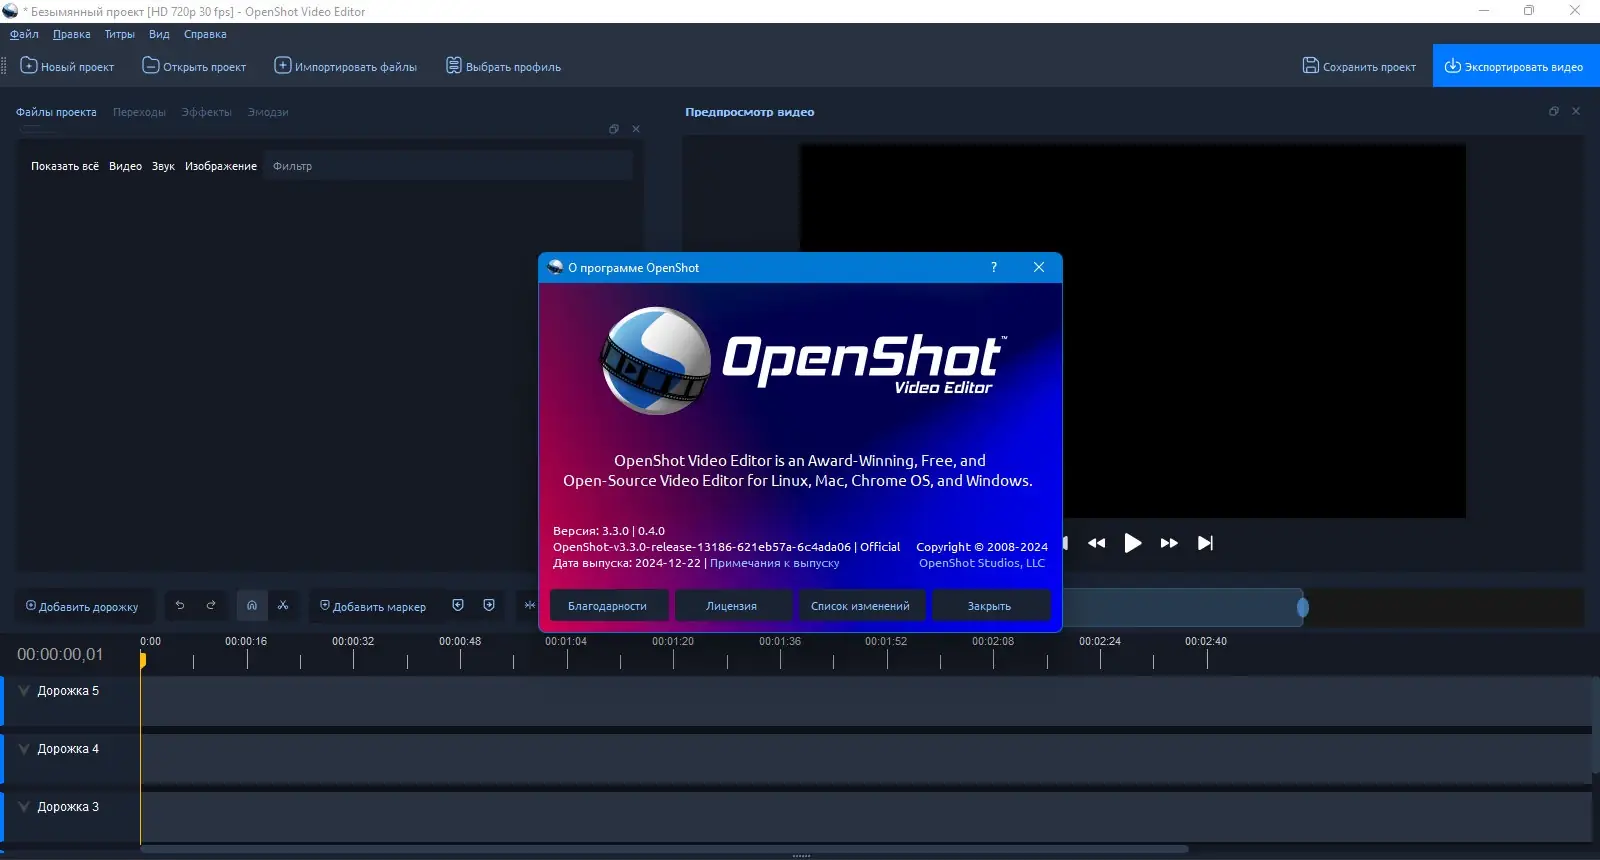Select the Показать всё file filter

click(x=65, y=166)
